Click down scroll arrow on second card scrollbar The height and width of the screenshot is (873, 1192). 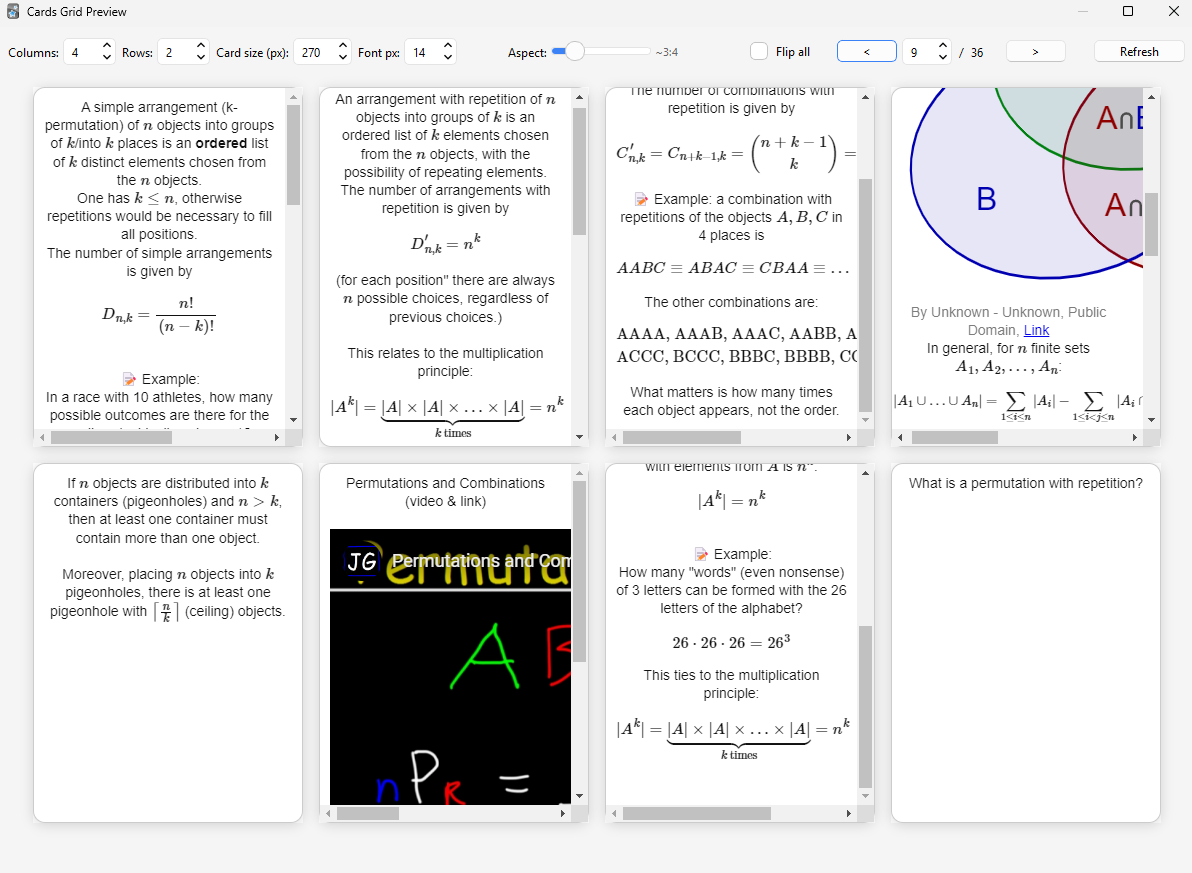[x=578, y=436]
